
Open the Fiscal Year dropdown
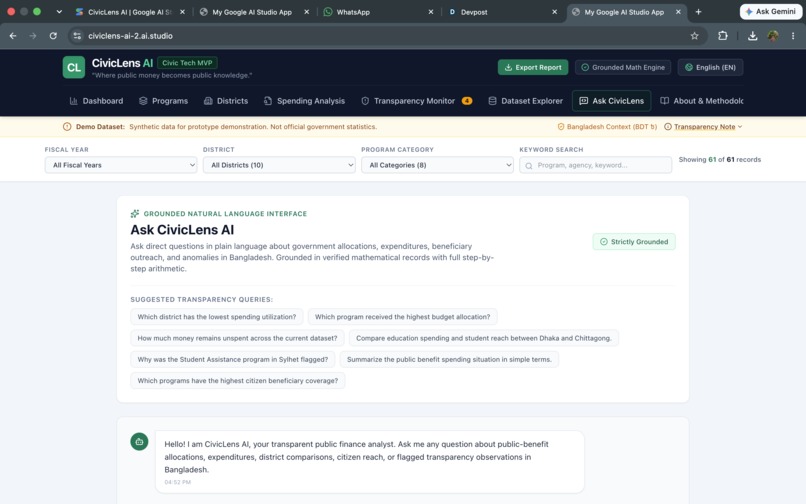(121, 165)
